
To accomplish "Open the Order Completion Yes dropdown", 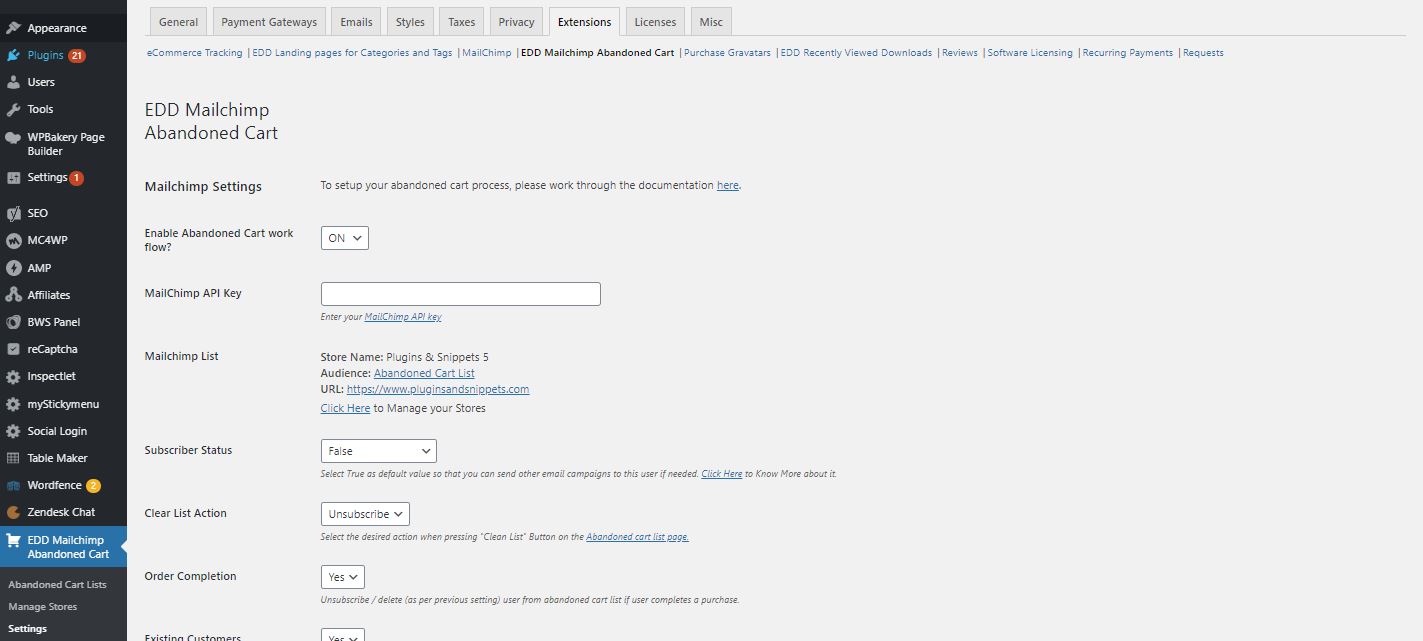I will [x=342, y=577].
